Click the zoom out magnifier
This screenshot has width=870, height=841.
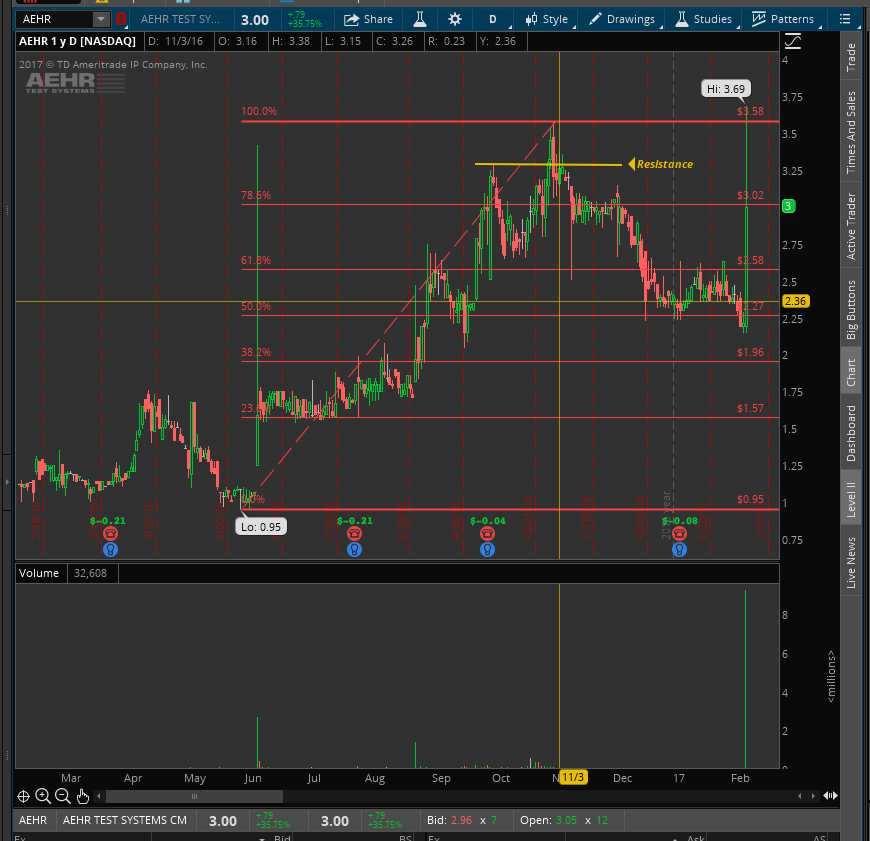point(63,796)
